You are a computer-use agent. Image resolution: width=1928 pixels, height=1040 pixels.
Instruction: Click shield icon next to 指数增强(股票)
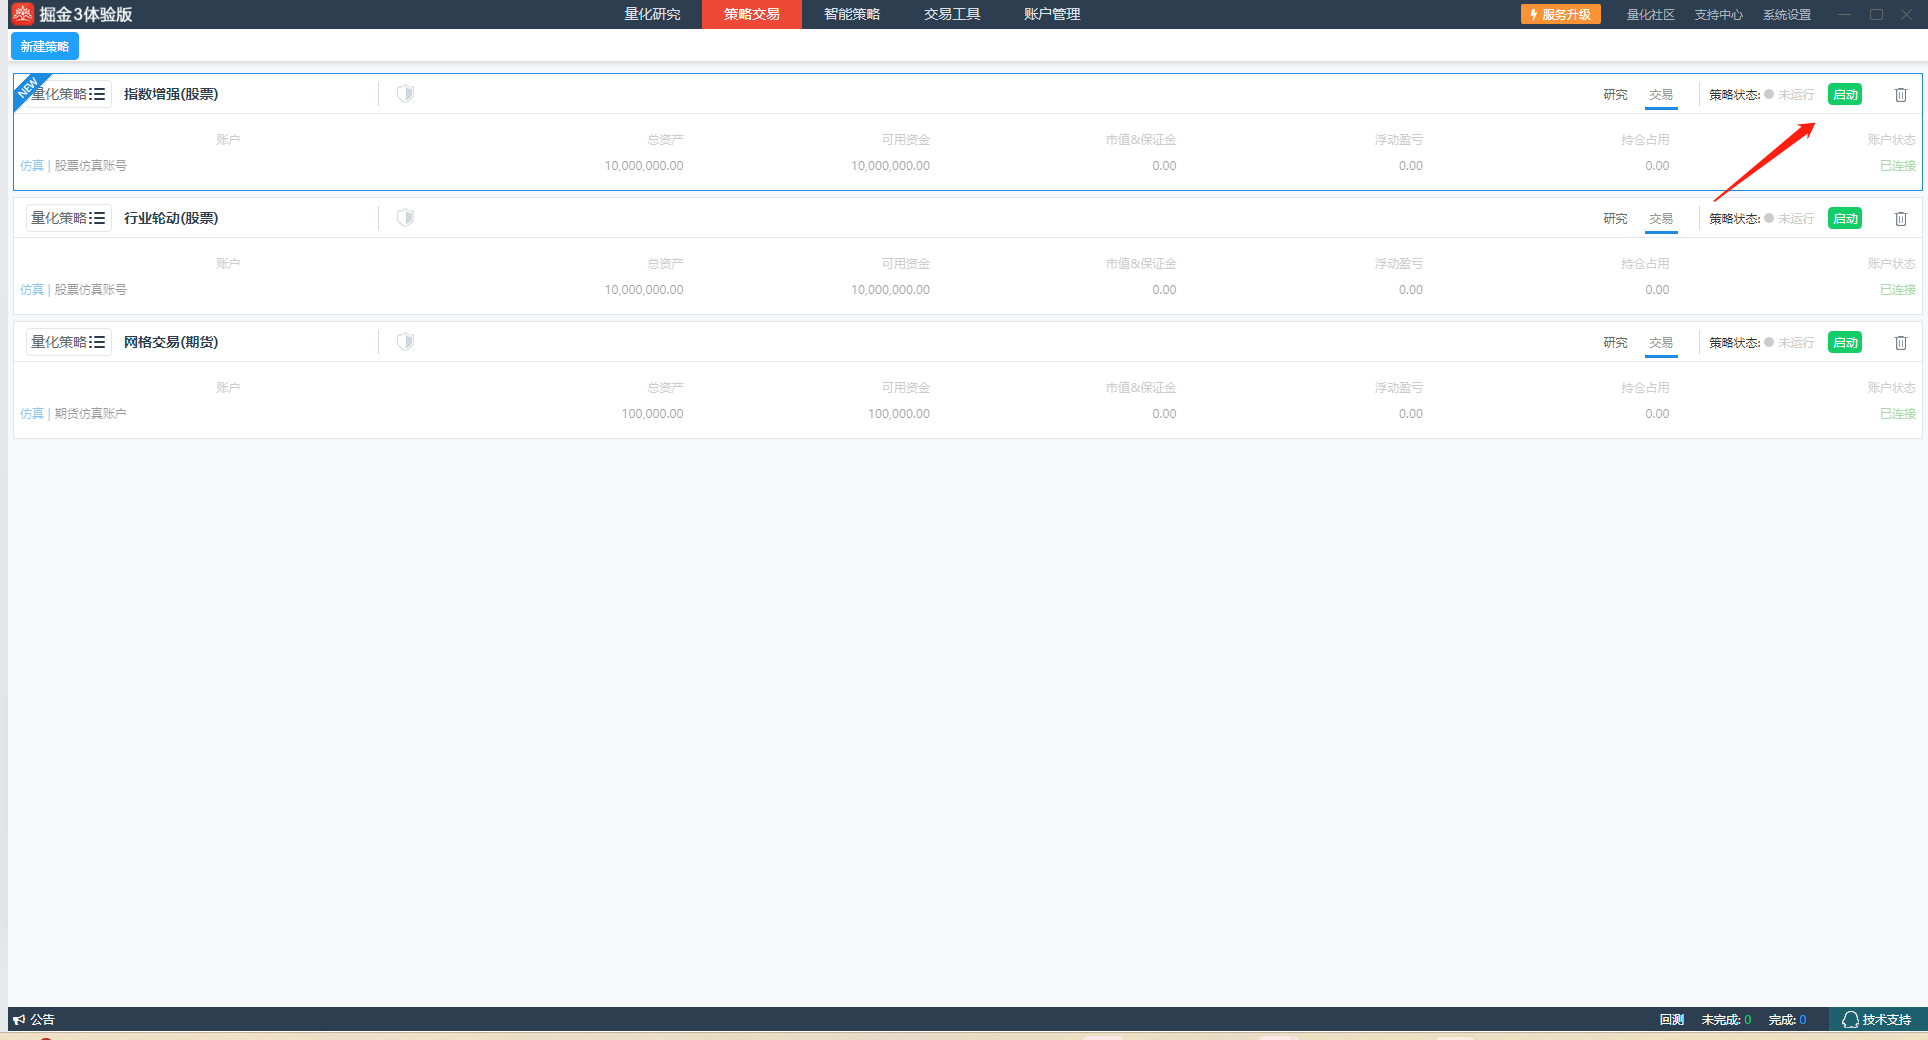click(405, 94)
